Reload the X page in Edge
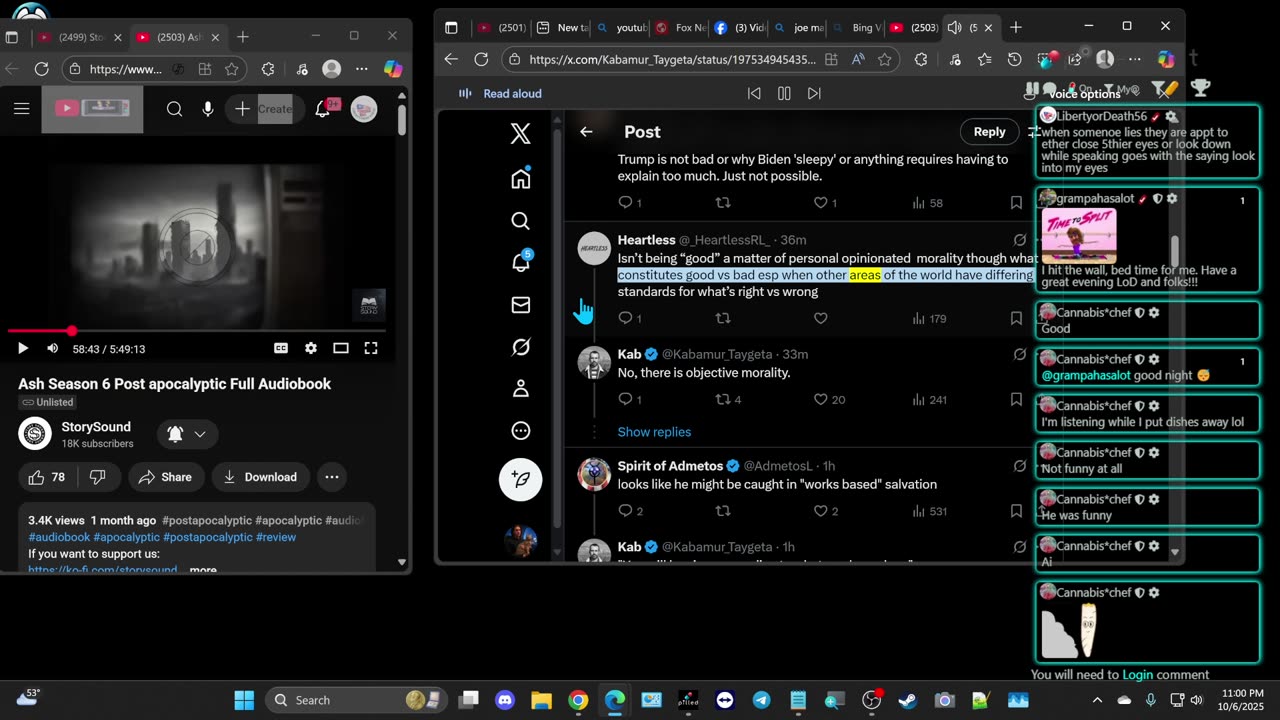The height and width of the screenshot is (720, 1280). pos(481,59)
